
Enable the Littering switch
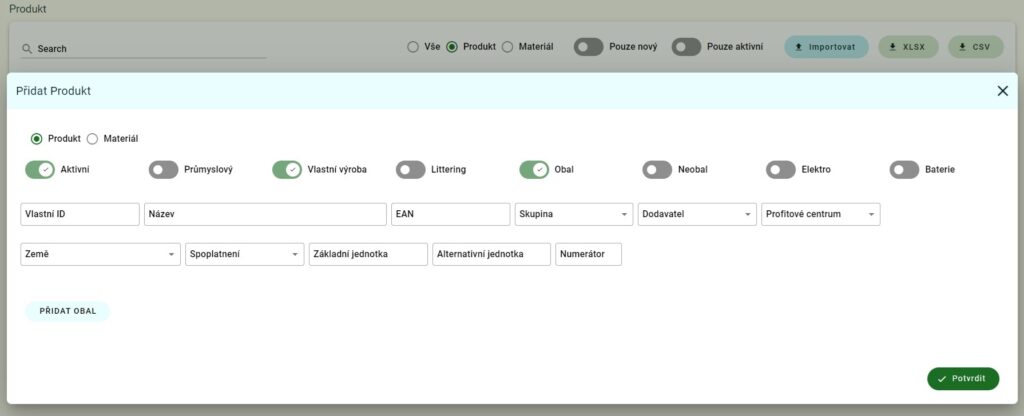[410, 170]
